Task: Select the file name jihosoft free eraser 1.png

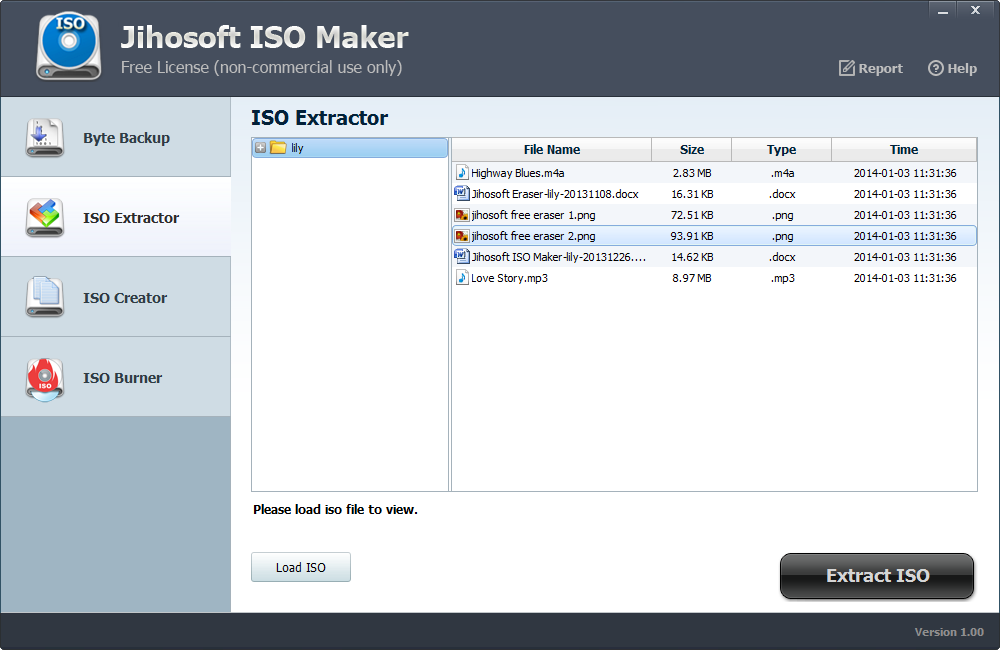Action: coord(533,215)
